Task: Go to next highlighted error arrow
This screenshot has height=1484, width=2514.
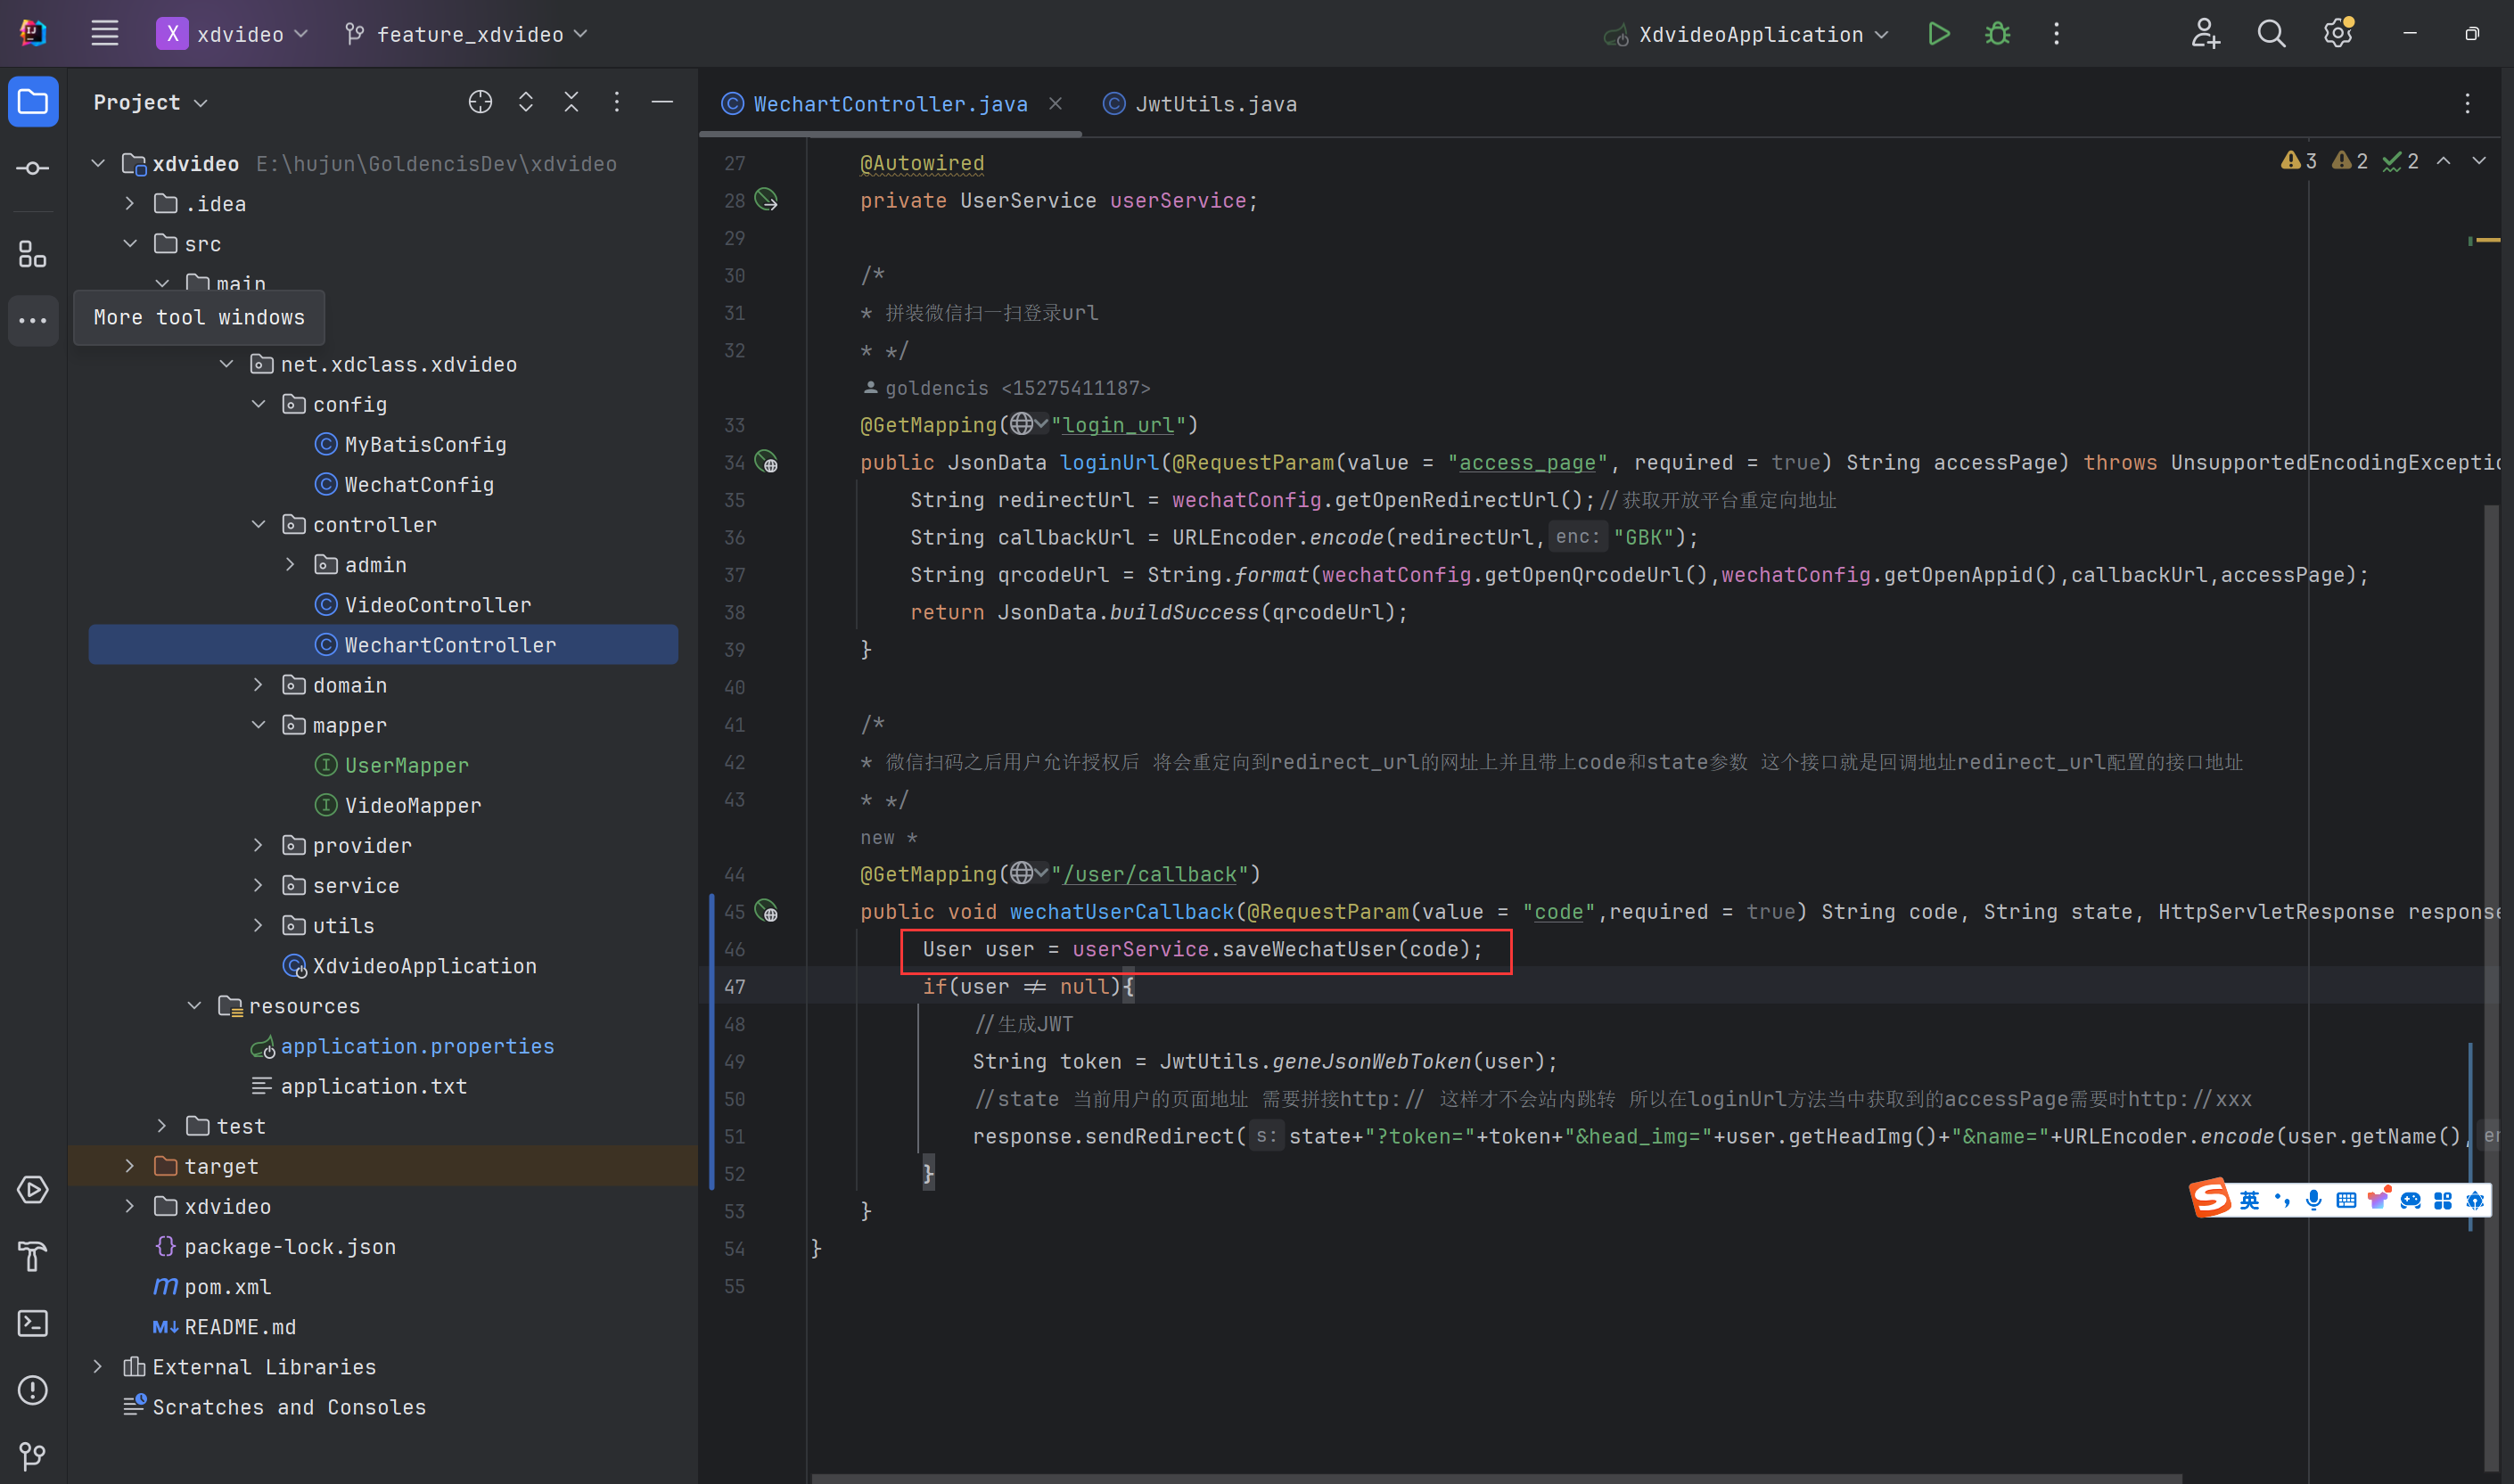Action: point(2479,161)
